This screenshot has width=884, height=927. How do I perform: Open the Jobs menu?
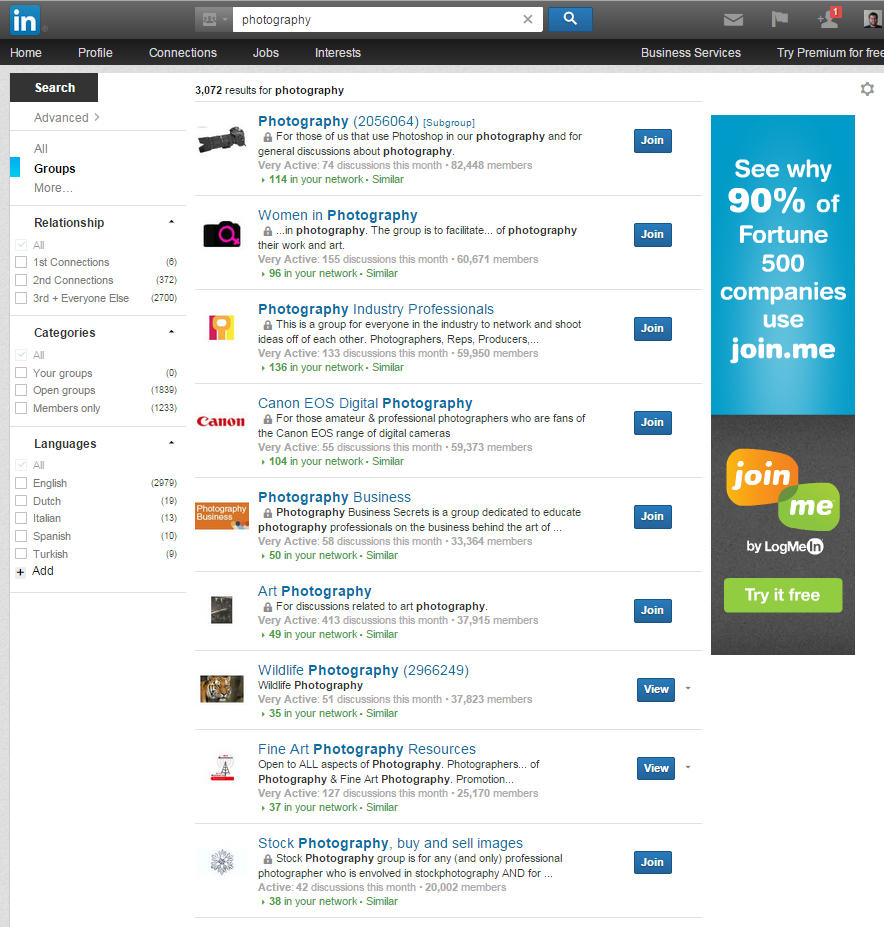pos(265,53)
